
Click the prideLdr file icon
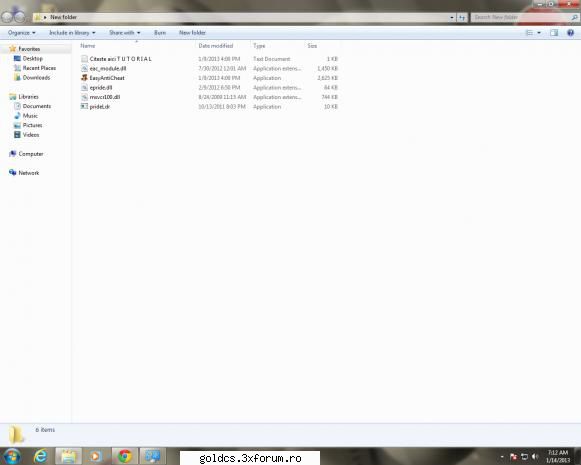click(84, 106)
